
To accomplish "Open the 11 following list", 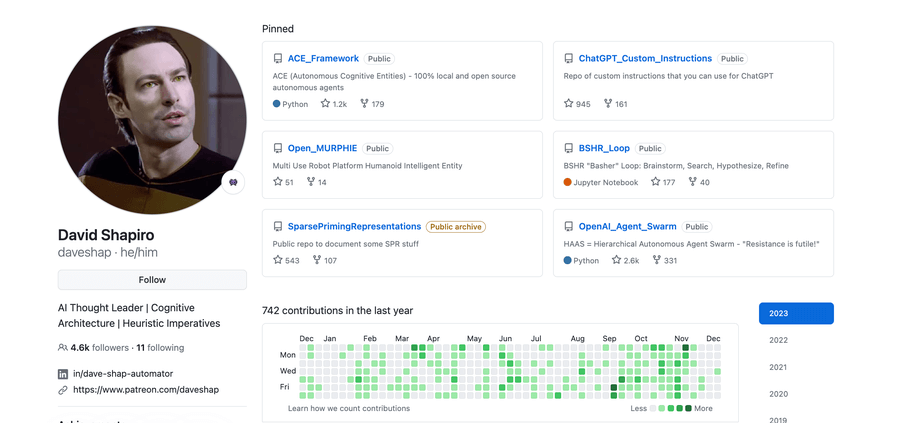I will [160, 347].
